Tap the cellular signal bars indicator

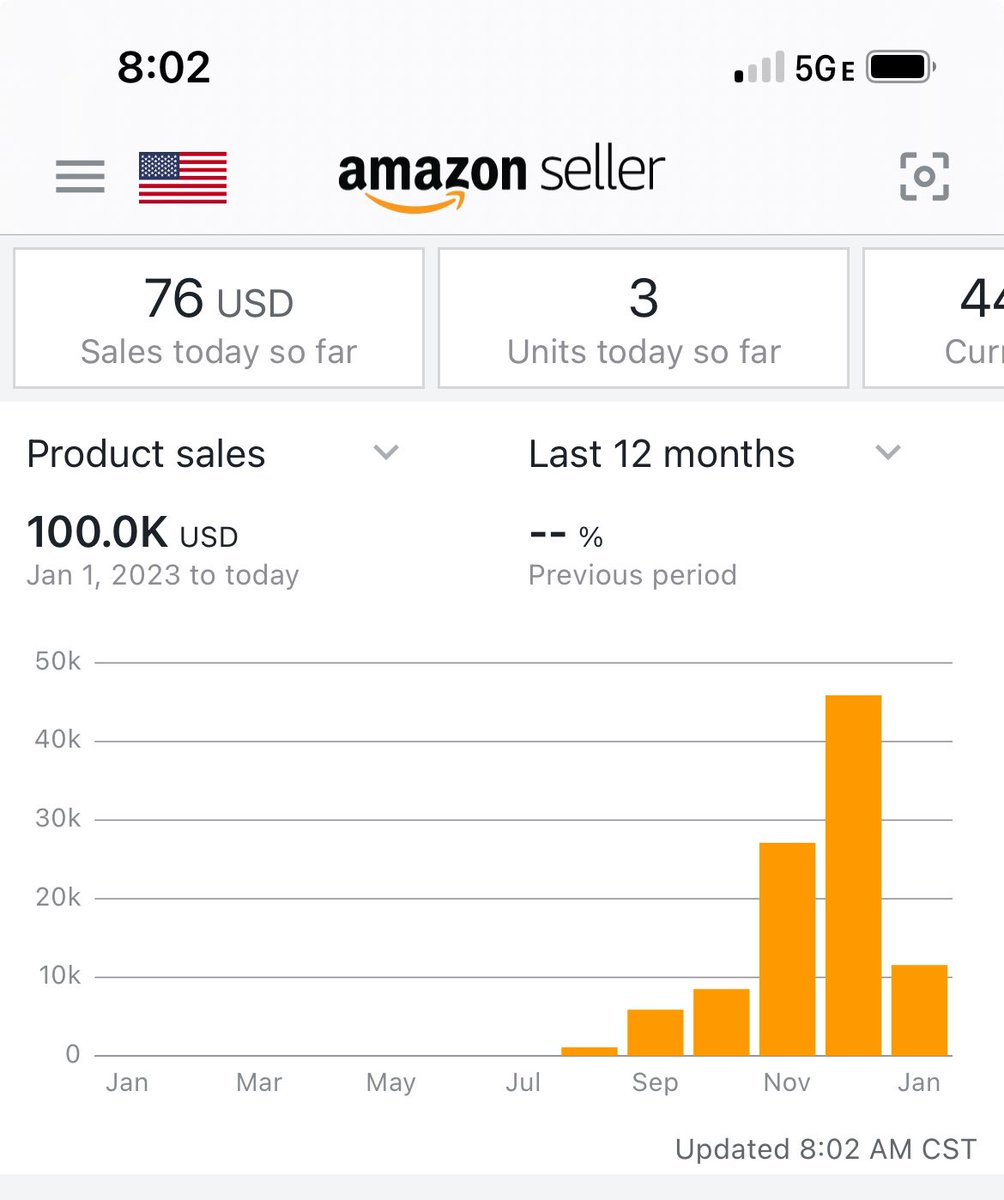pyautogui.click(x=759, y=69)
